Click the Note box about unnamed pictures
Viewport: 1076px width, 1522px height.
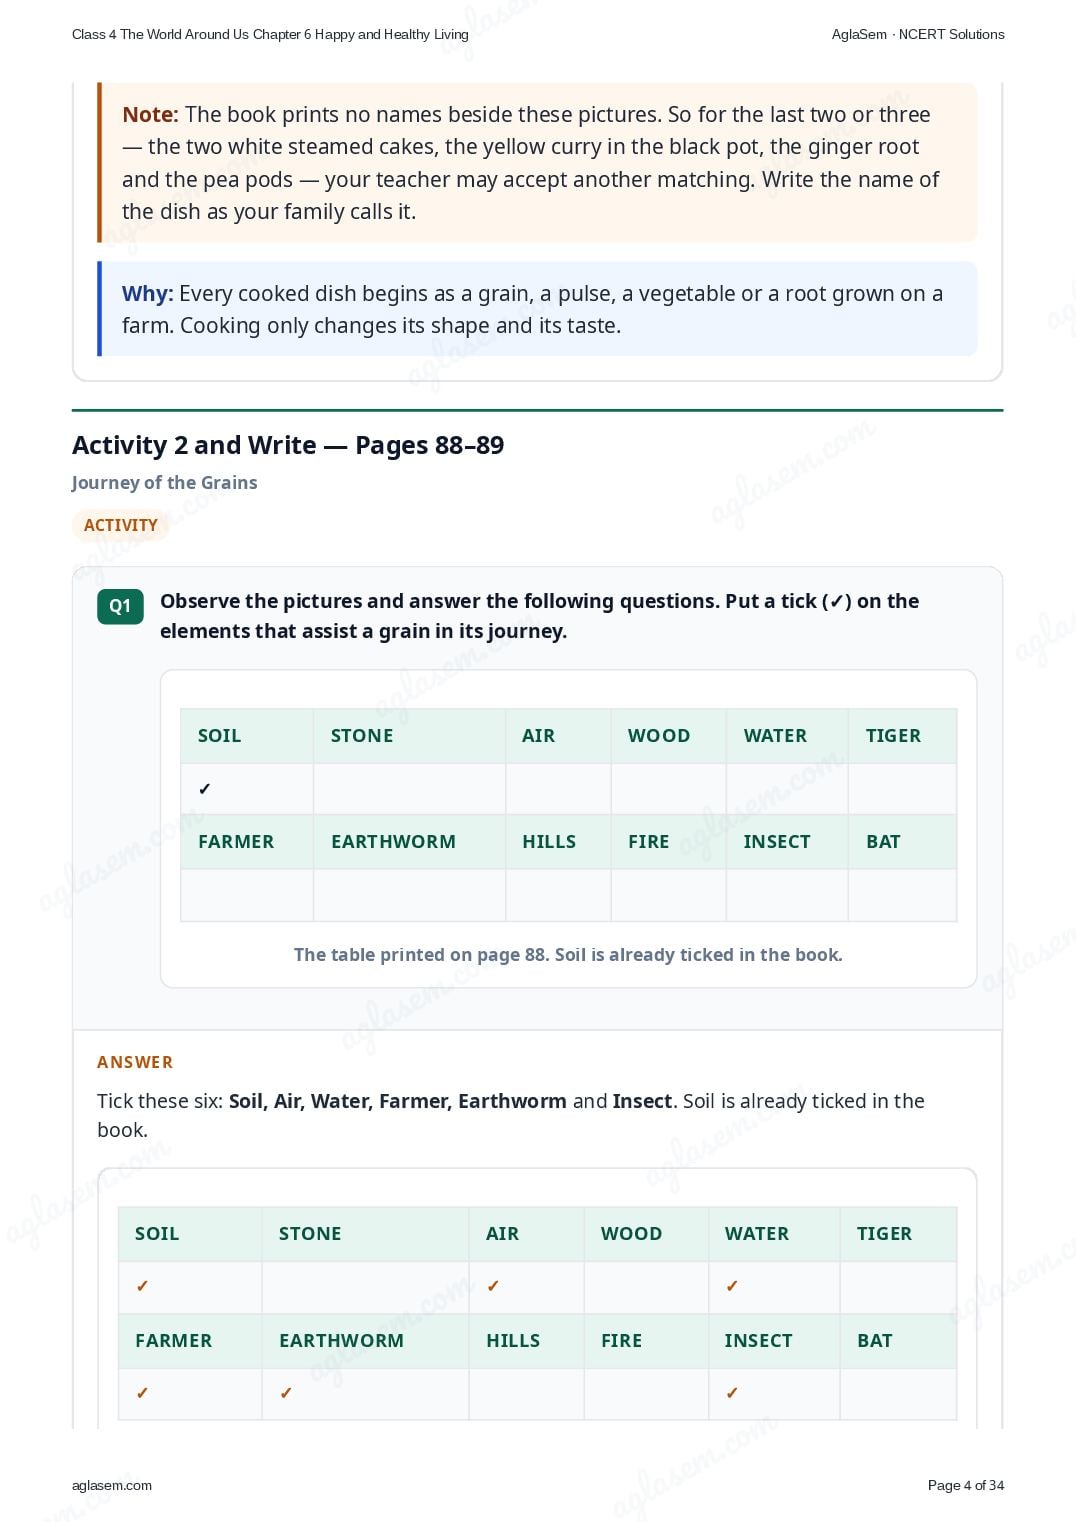537,162
